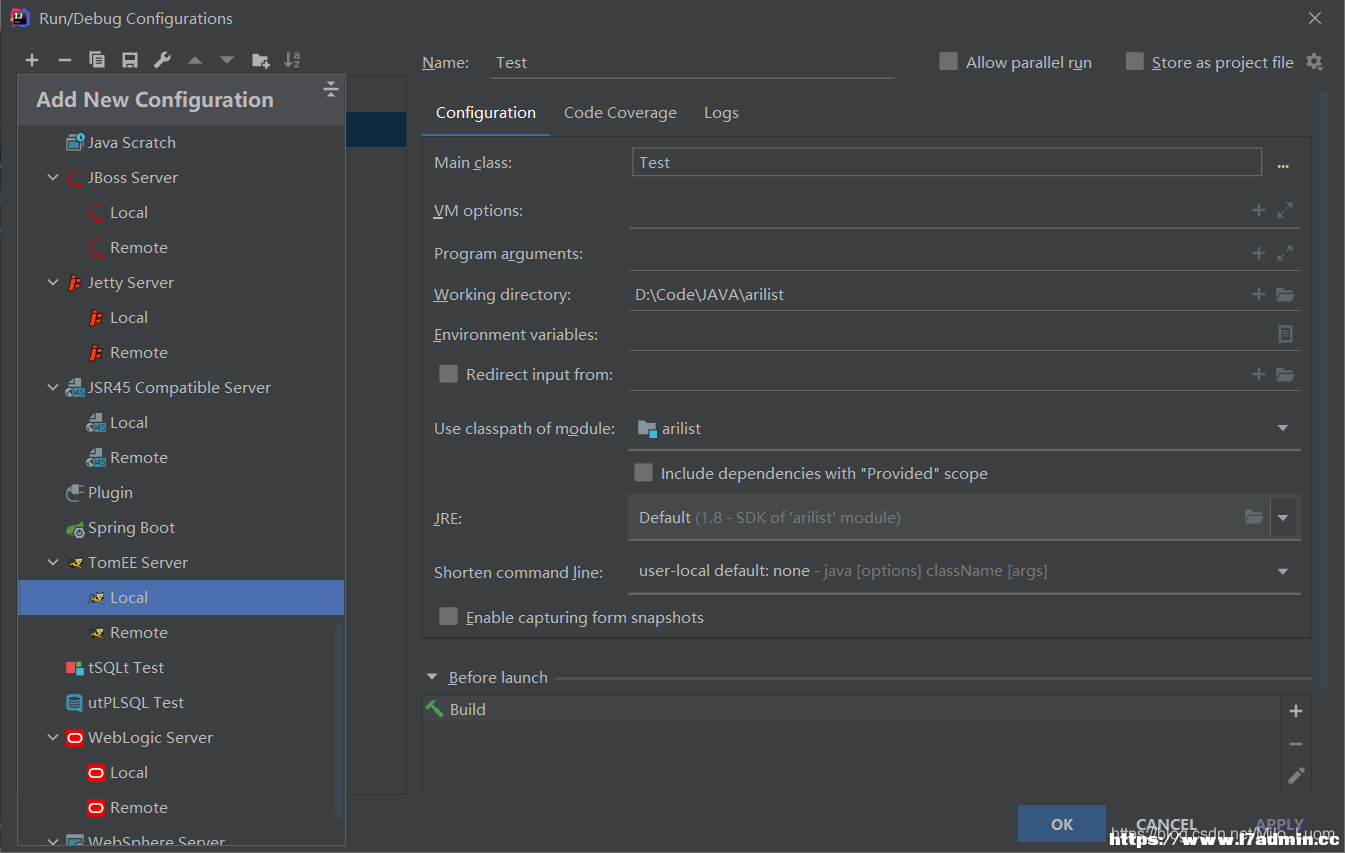This screenshot has height=853, width=1345.
Task: Toggle Include dependencies with Provided scope checkbox
Action: (643, 473)
